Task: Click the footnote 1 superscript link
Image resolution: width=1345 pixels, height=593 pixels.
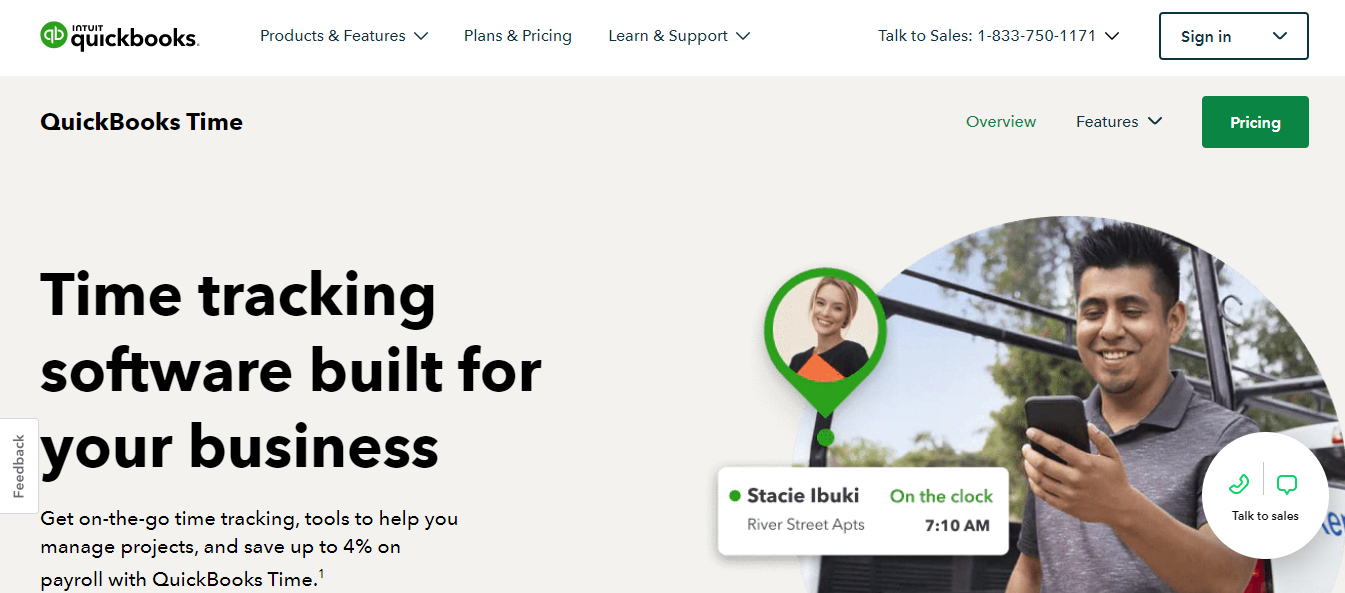Action: click(x=321, y=573)
